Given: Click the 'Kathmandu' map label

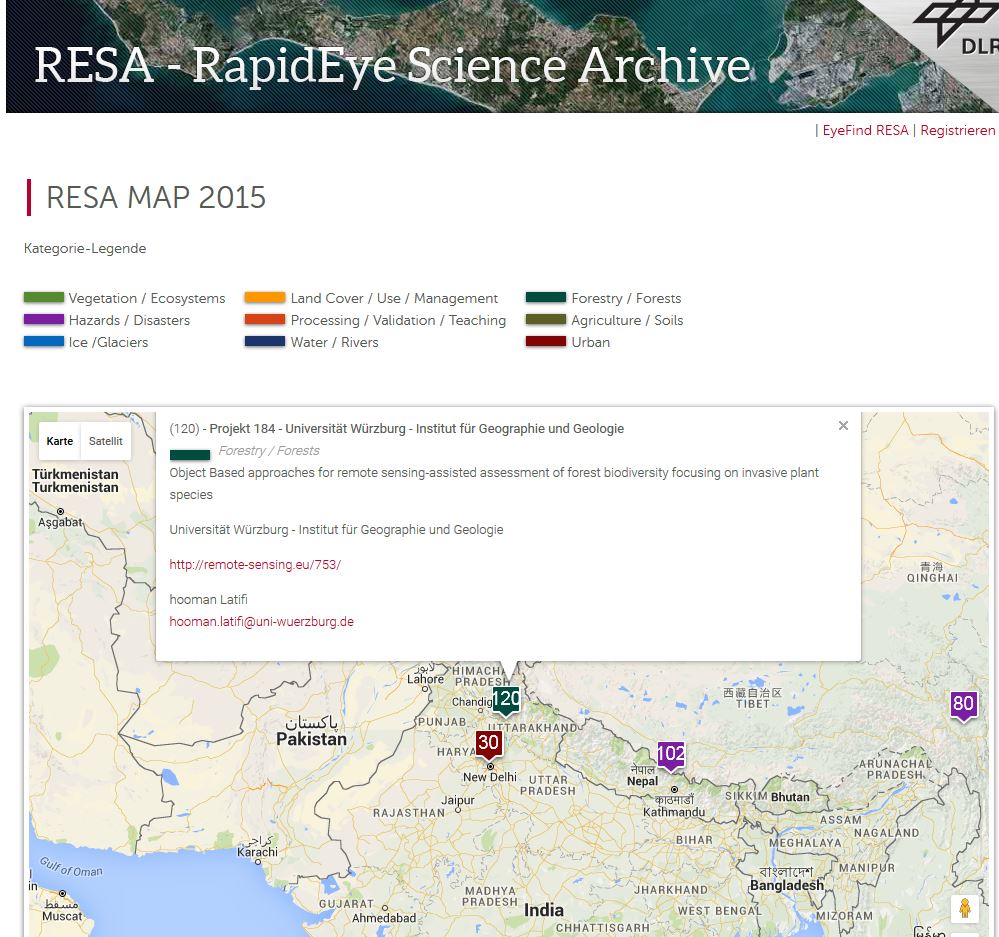Looking at the screenshot, I should (674, 812).
